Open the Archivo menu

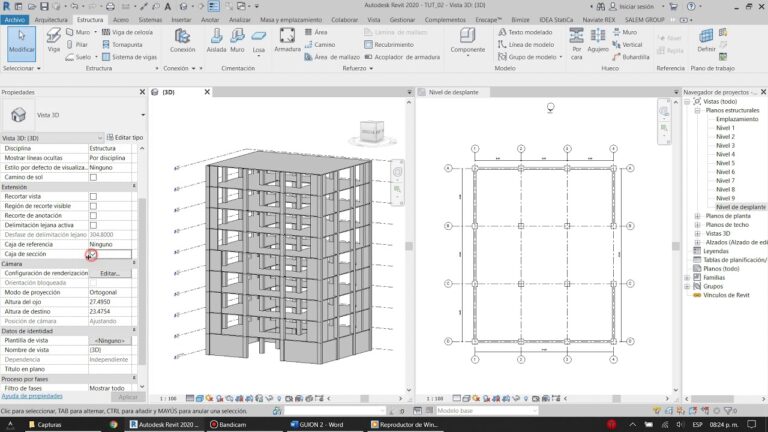(15, 20)
